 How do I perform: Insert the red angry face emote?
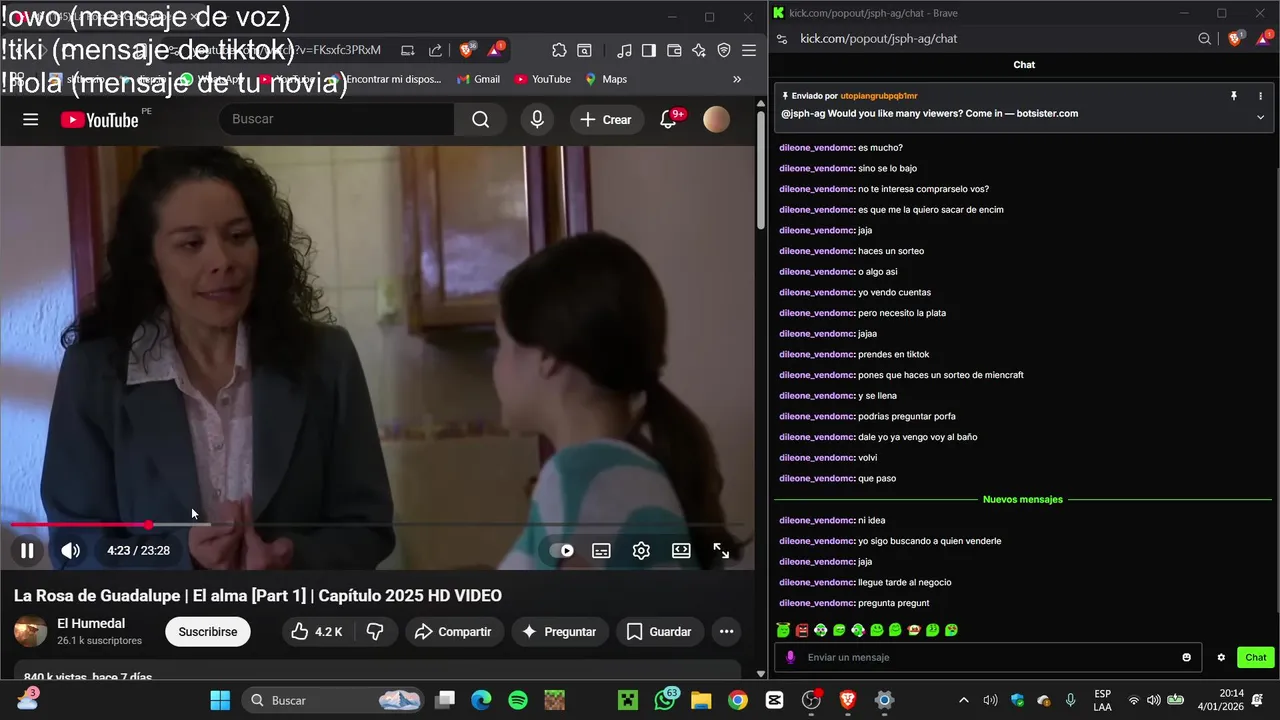tap(802, 630)
